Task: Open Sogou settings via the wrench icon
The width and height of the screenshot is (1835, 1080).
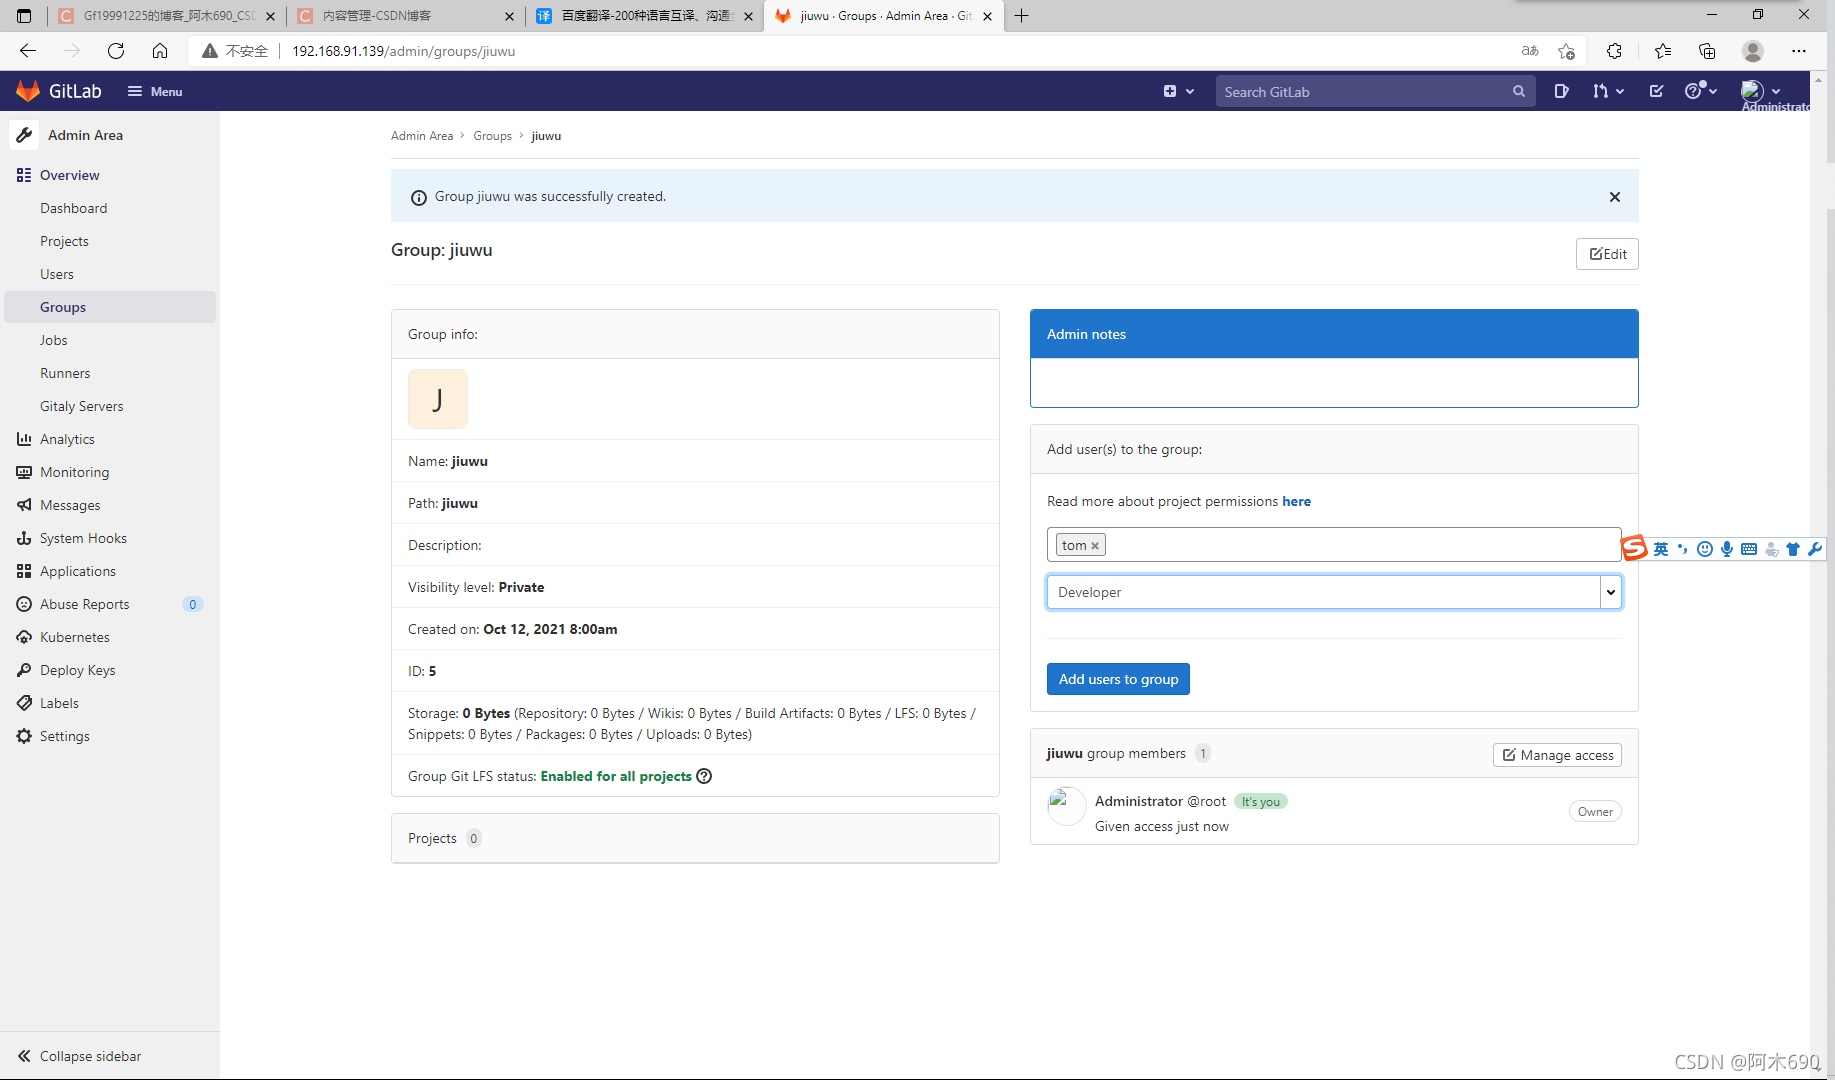Action: (x=1815, y=549)
